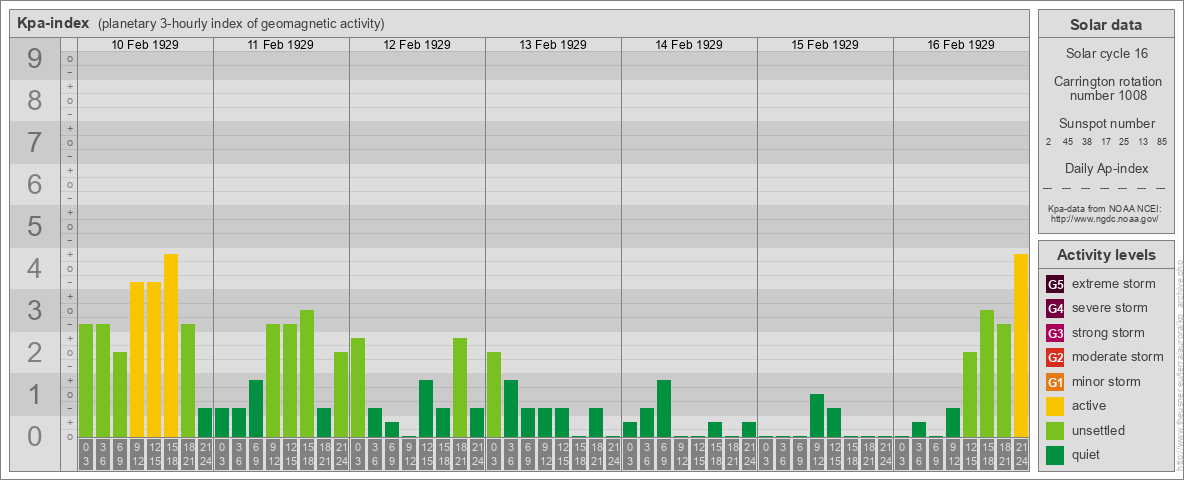This screenshot has height=480, width=1184.
Task: Click the yellow bar at 21-24 on 16 Feb
Action: pos(1020,346)
